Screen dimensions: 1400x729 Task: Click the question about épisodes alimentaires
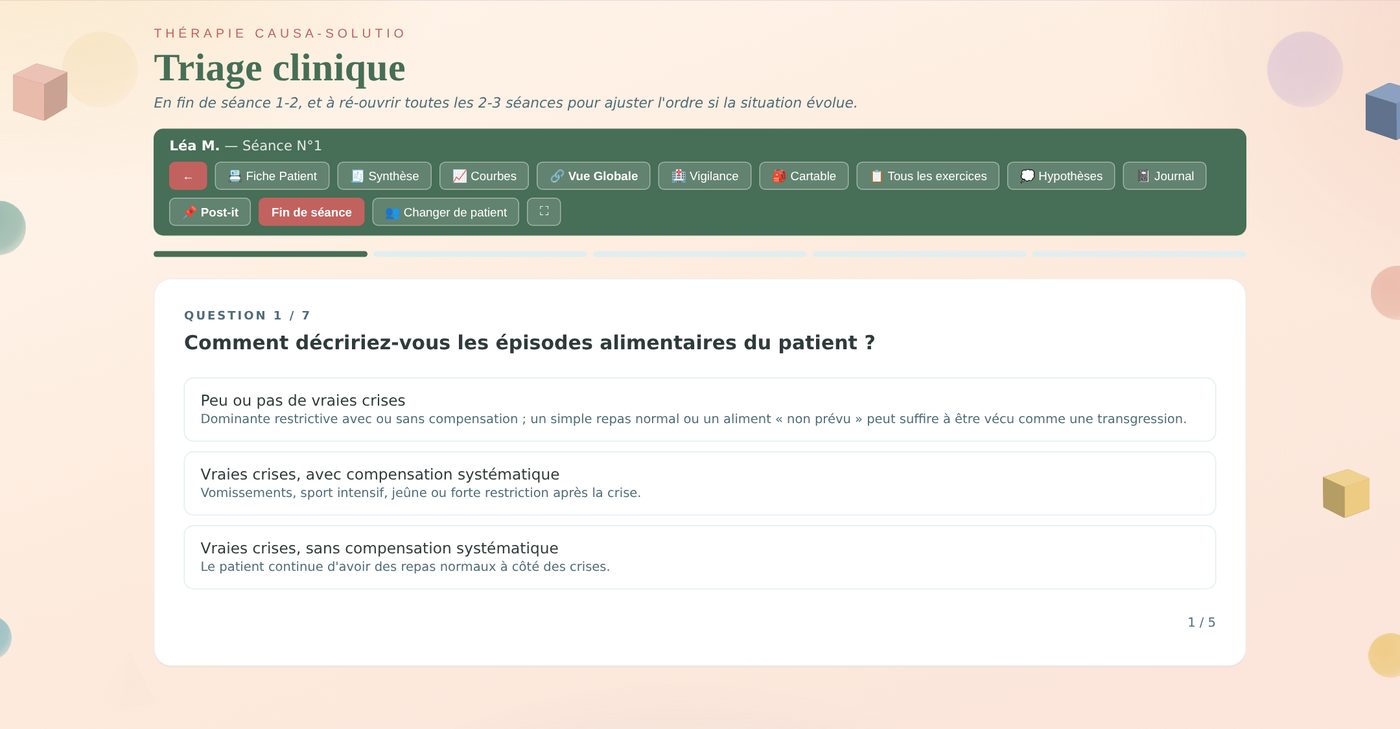[530, 342]
